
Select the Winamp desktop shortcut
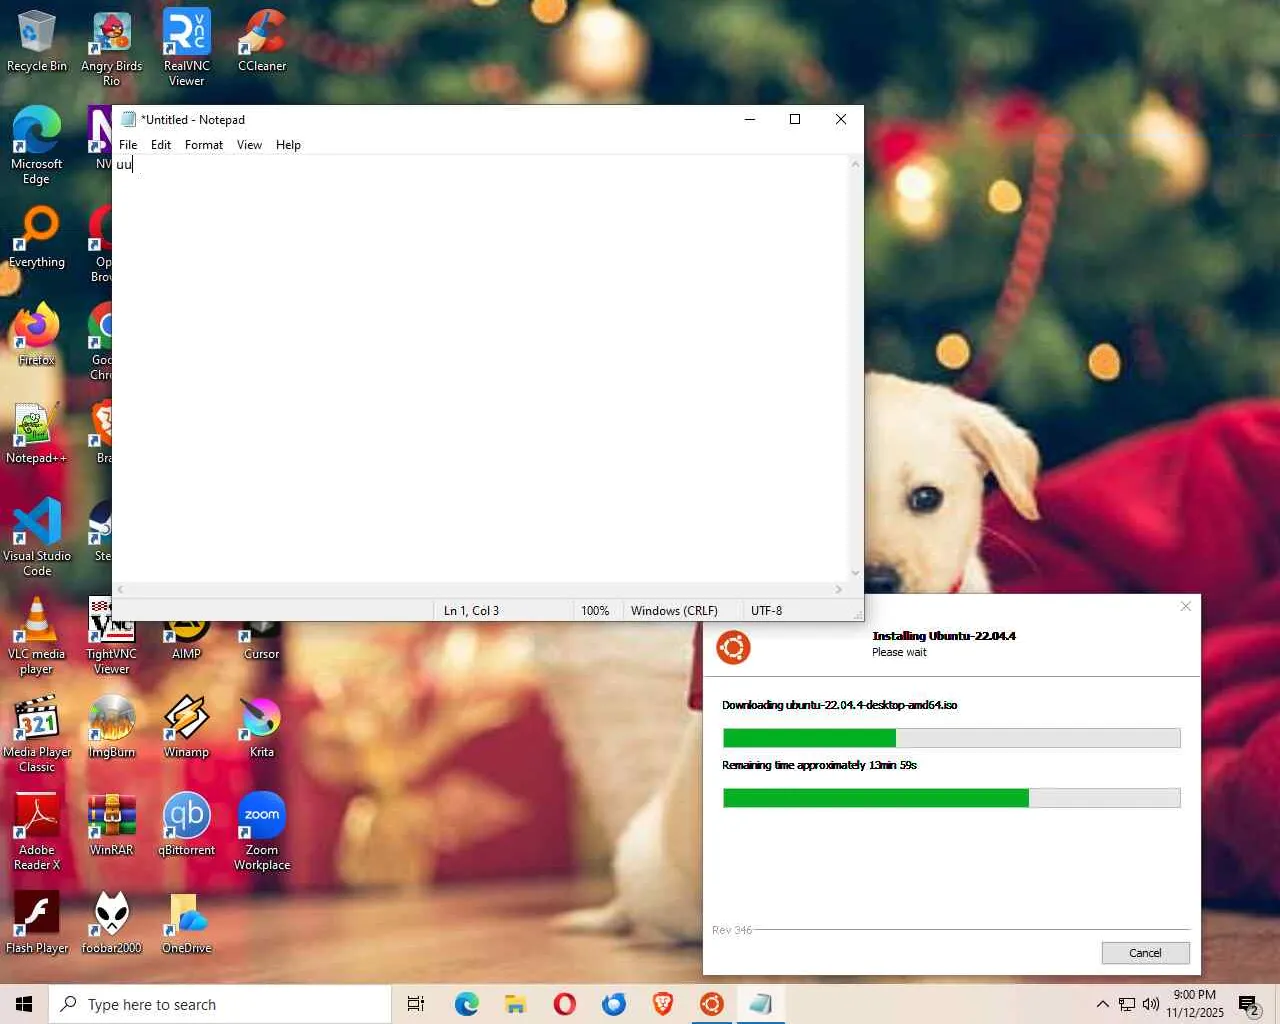tap(186, 727)
